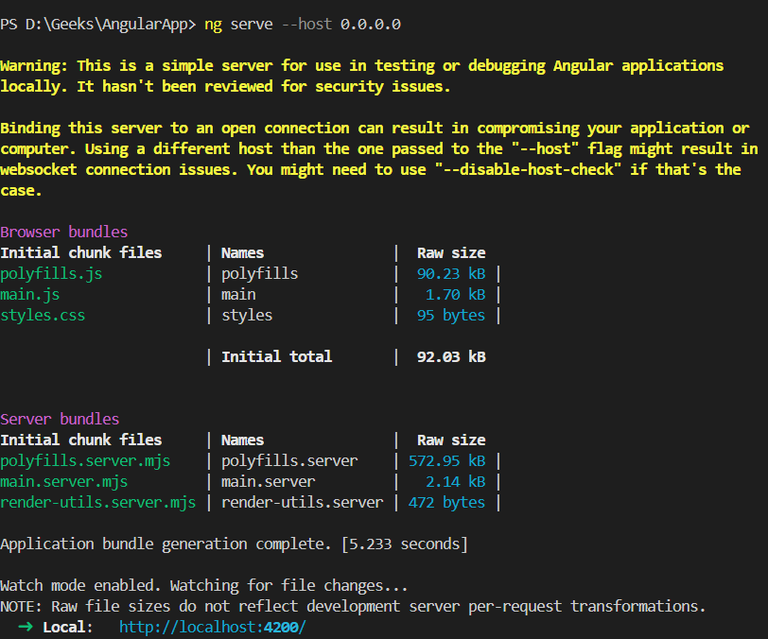The height and width of the screenshot is (639, 768).
Task: Click the yellow Warning: label
Action: point(34,66)
